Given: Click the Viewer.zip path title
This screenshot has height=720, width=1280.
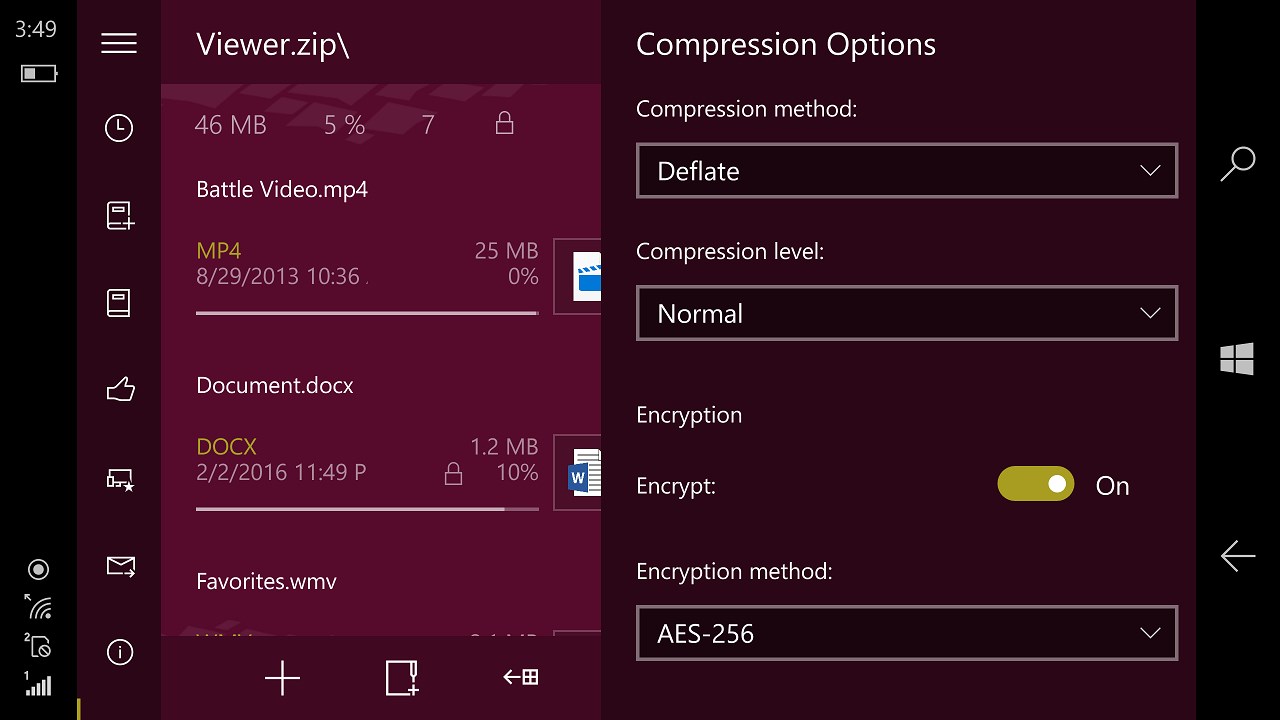Looking at the screenshot, I should point(273,44).
